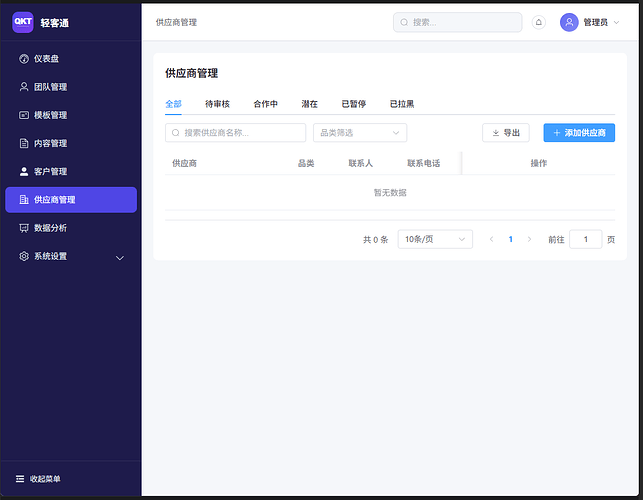
Task: Click the 暂无数据 empty text
Action: point(390,192)
